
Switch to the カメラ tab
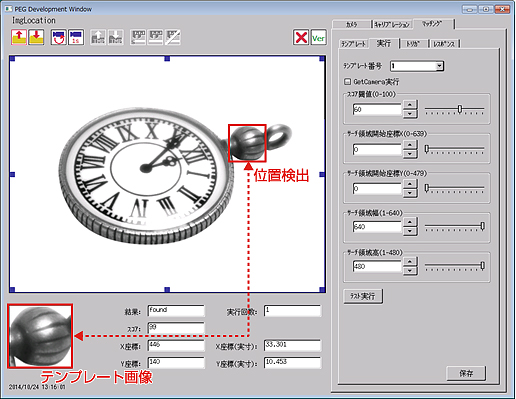tap(351, 24)
